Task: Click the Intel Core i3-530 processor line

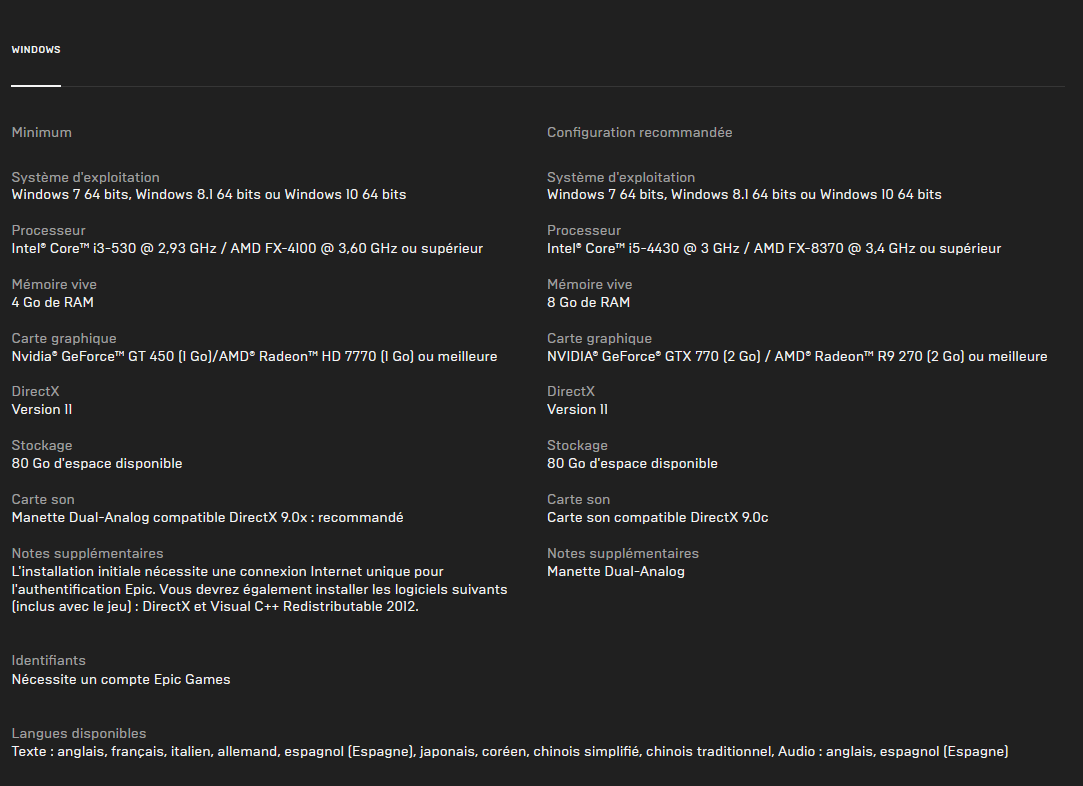Action: pyautogui.click(x=247, y=249)
